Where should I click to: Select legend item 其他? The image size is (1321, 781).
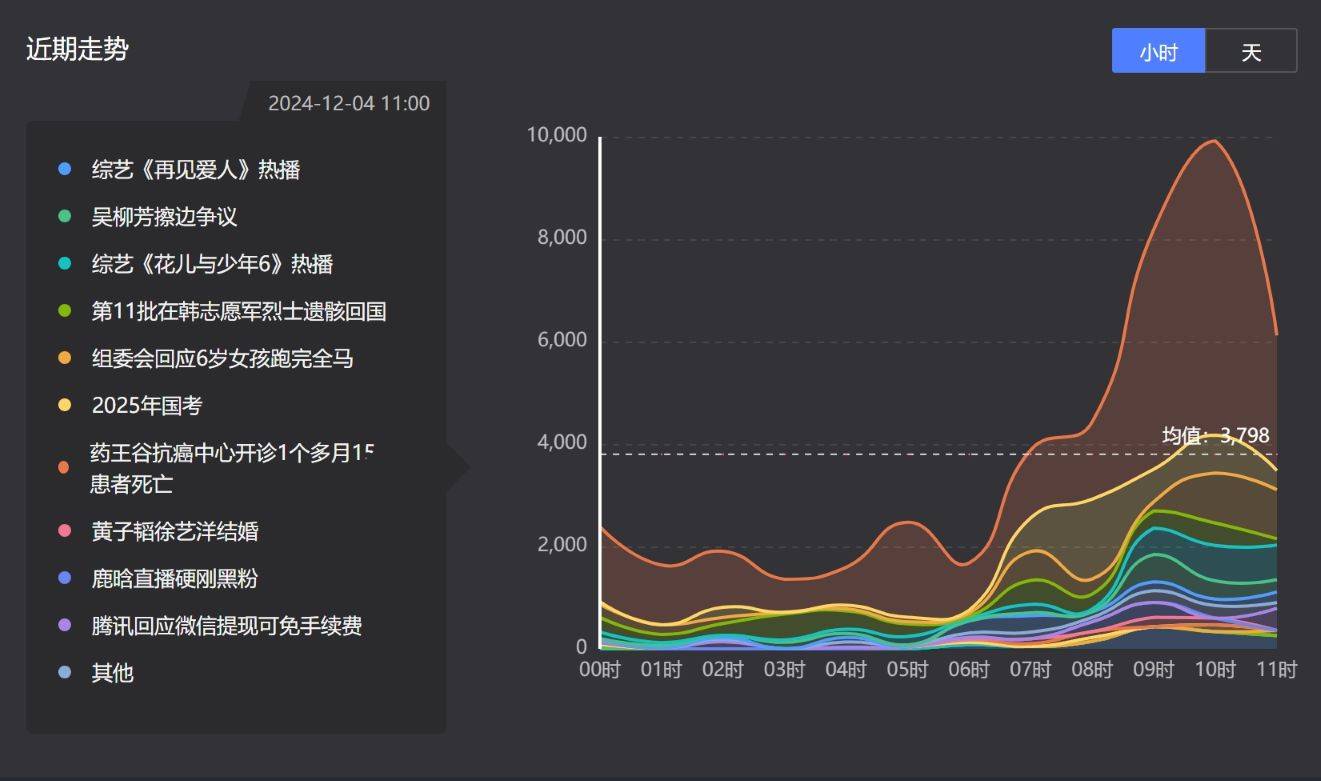click(x=112, y=673)
